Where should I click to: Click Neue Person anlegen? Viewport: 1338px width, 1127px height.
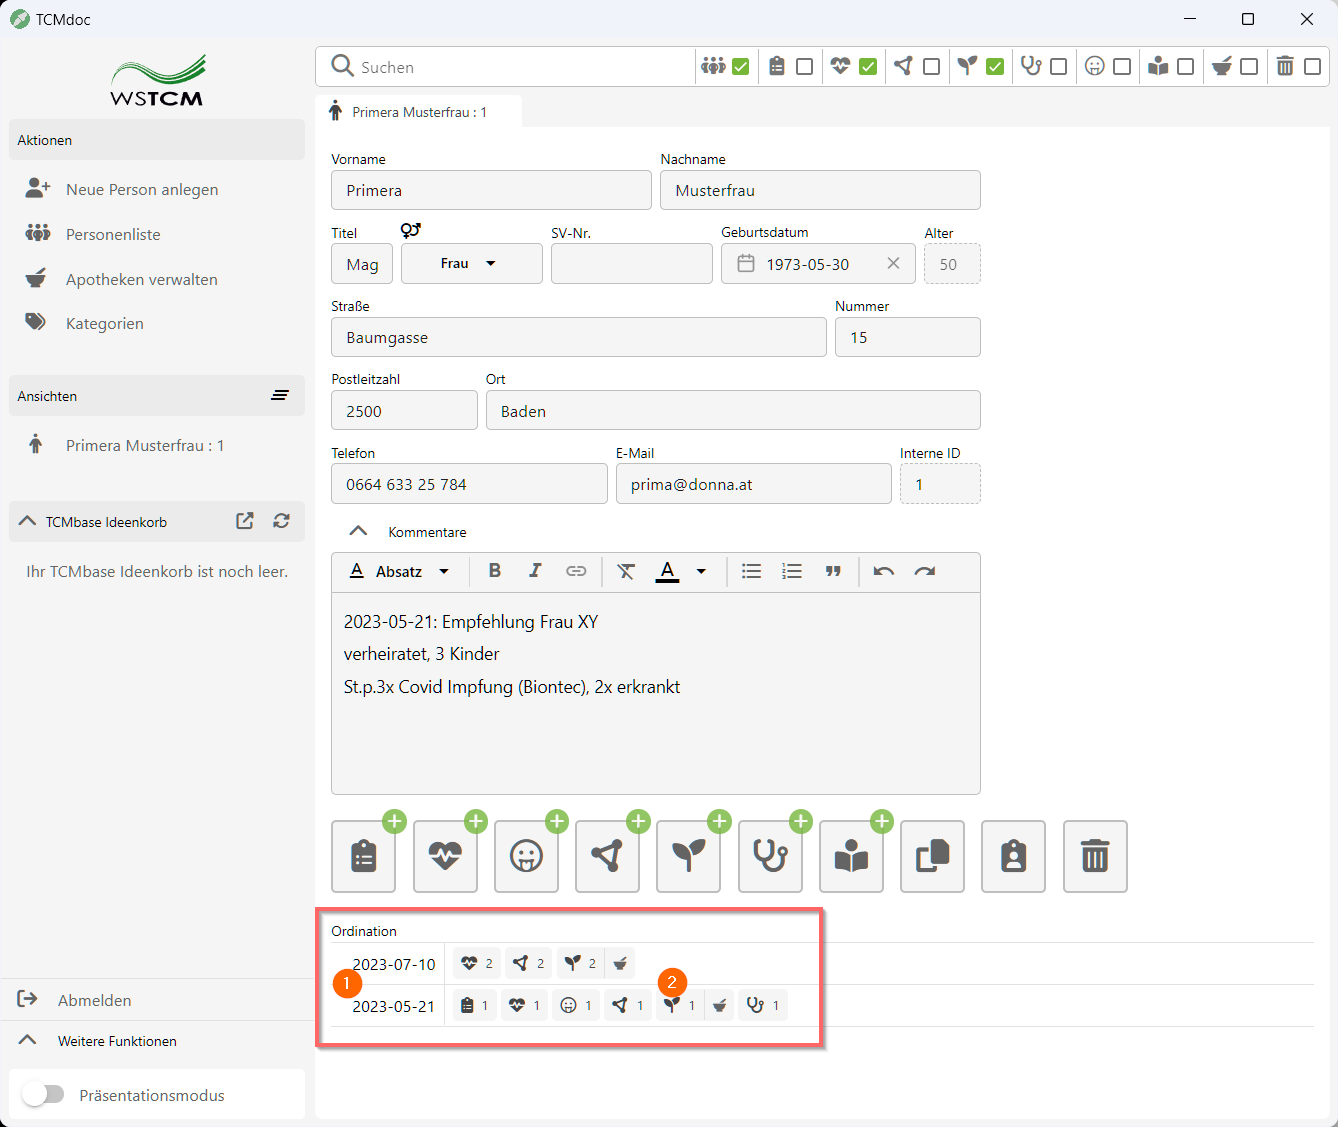[141, 189]
